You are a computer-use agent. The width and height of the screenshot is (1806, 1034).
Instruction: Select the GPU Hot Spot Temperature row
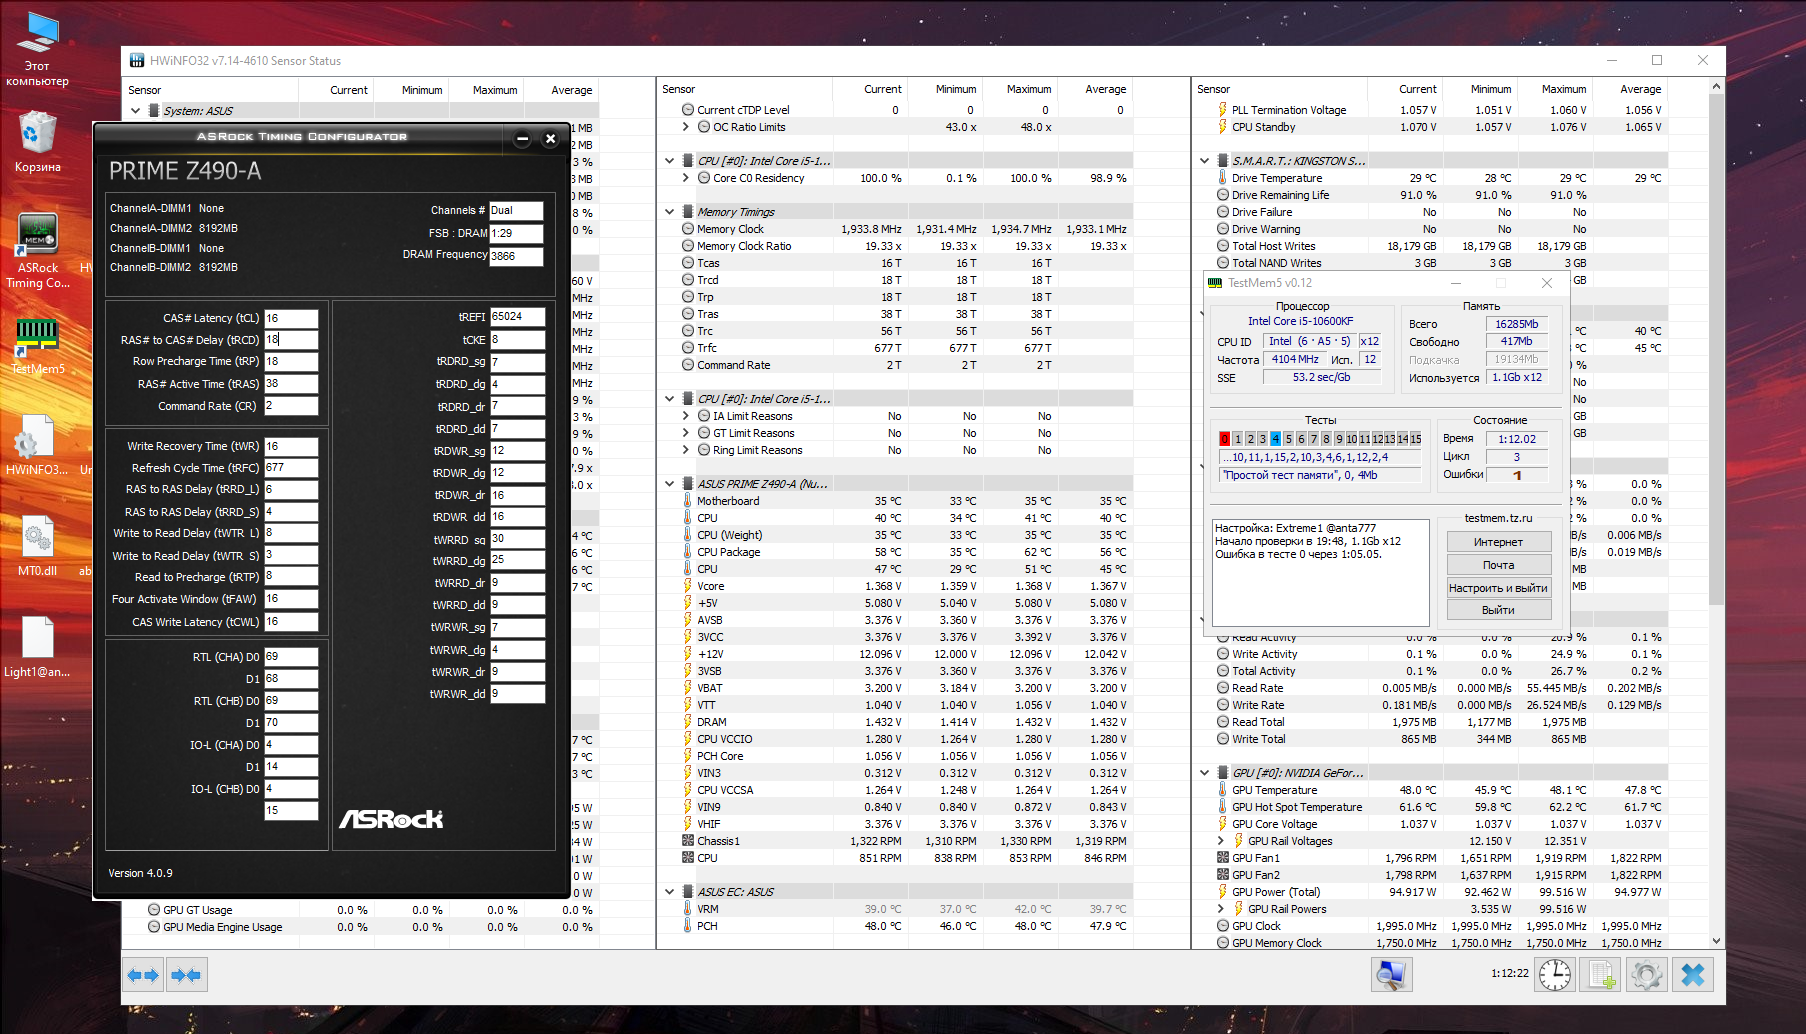point(1430,807)
